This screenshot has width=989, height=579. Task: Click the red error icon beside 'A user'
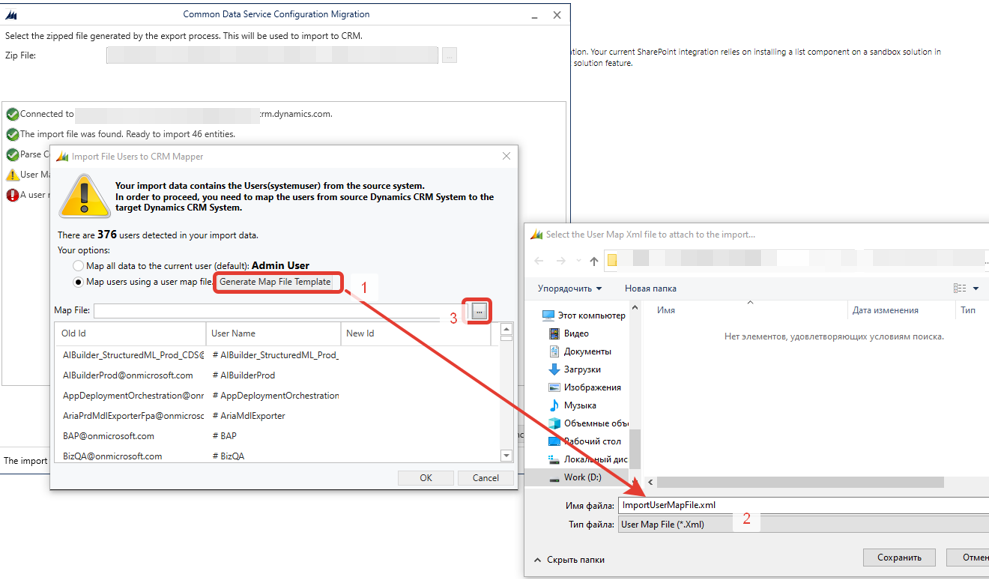coord(12,195)
